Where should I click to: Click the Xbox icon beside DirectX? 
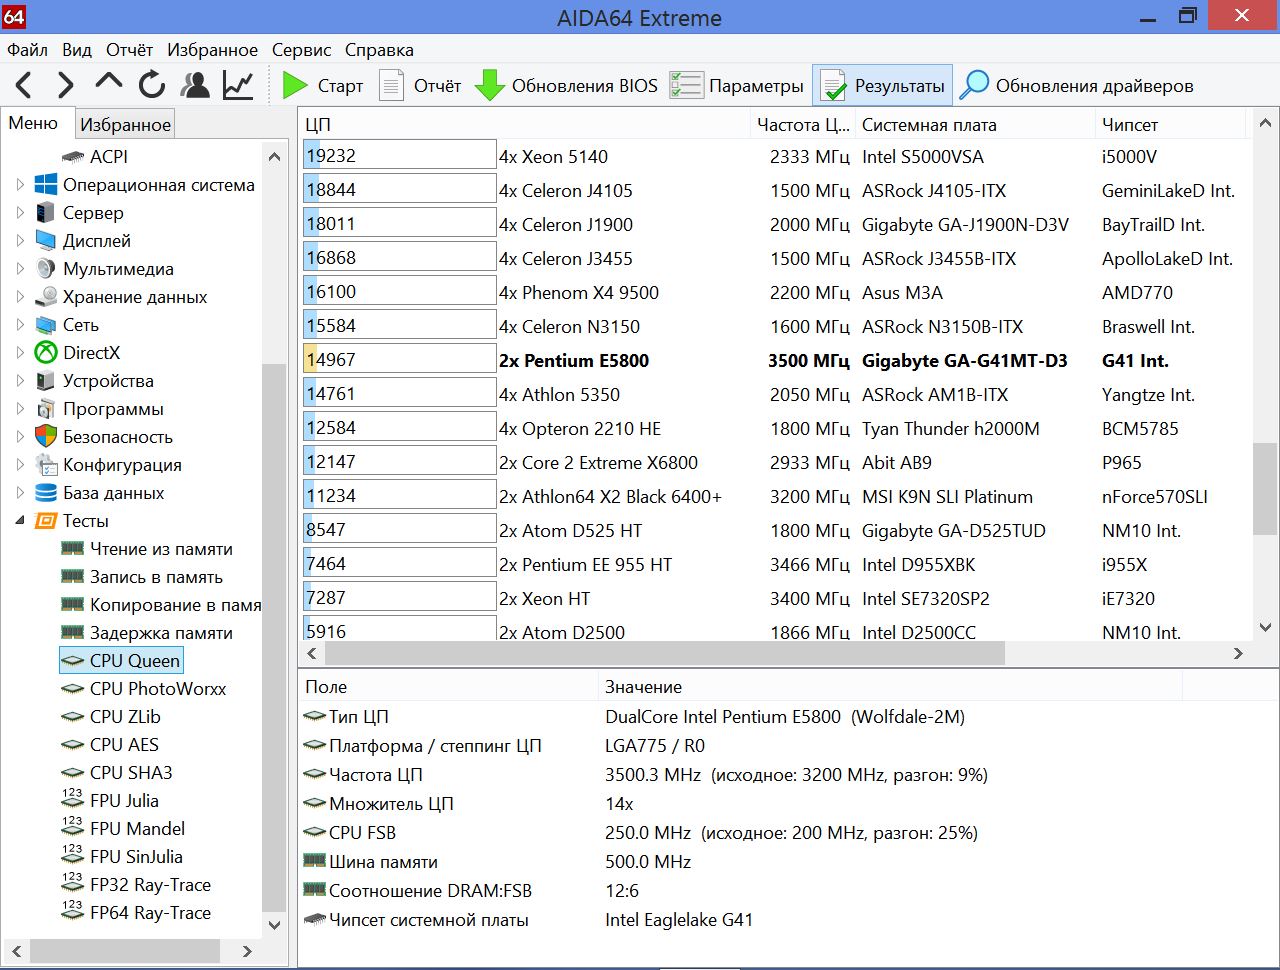(x=46, y=353)
